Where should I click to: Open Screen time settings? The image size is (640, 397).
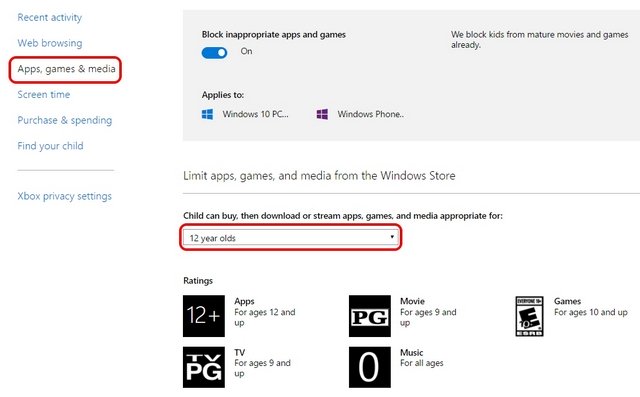tap(44, 94)
